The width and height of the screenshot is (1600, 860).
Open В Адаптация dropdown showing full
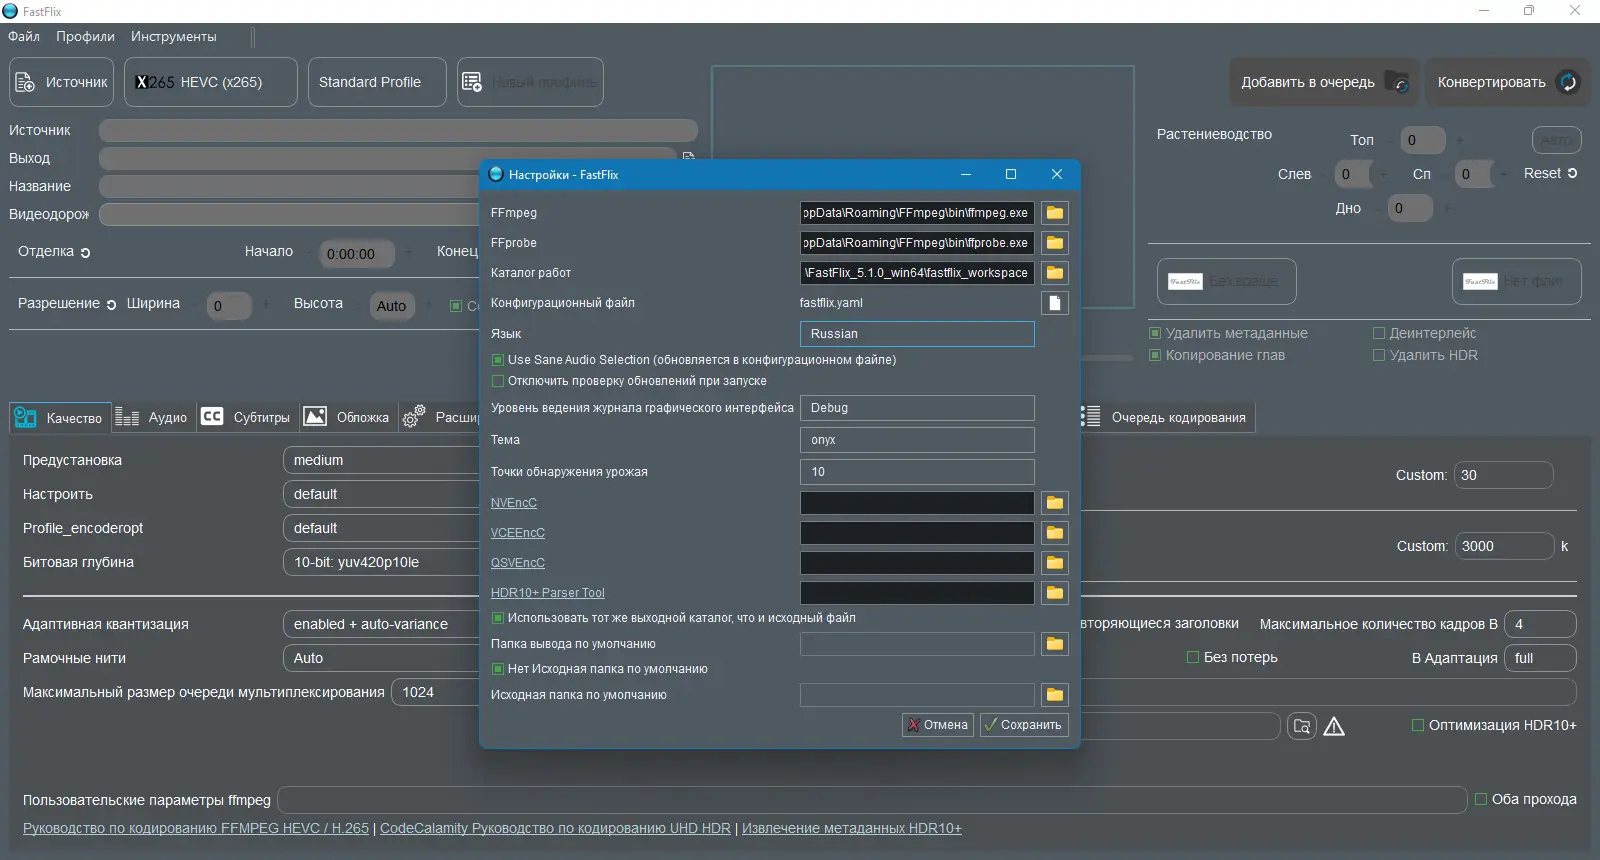[1540, 658]
